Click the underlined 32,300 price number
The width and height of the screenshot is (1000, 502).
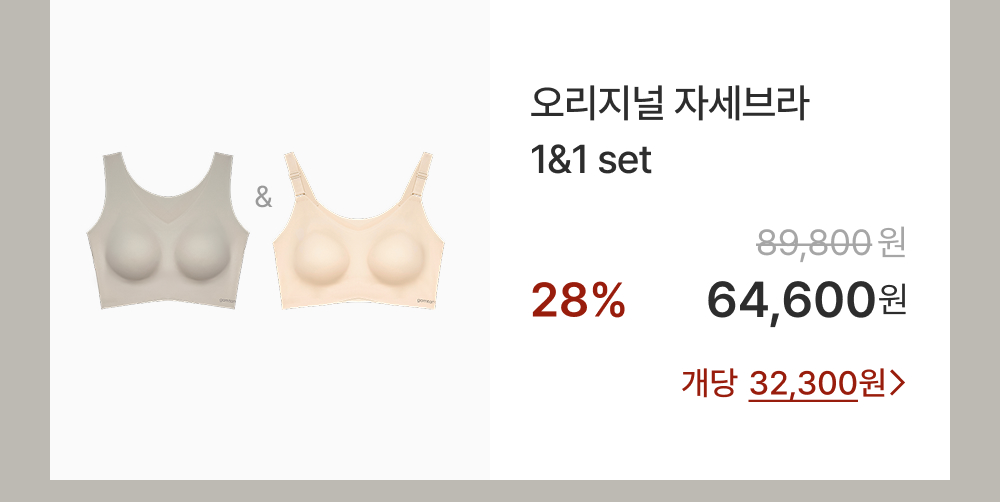point(803,383)
